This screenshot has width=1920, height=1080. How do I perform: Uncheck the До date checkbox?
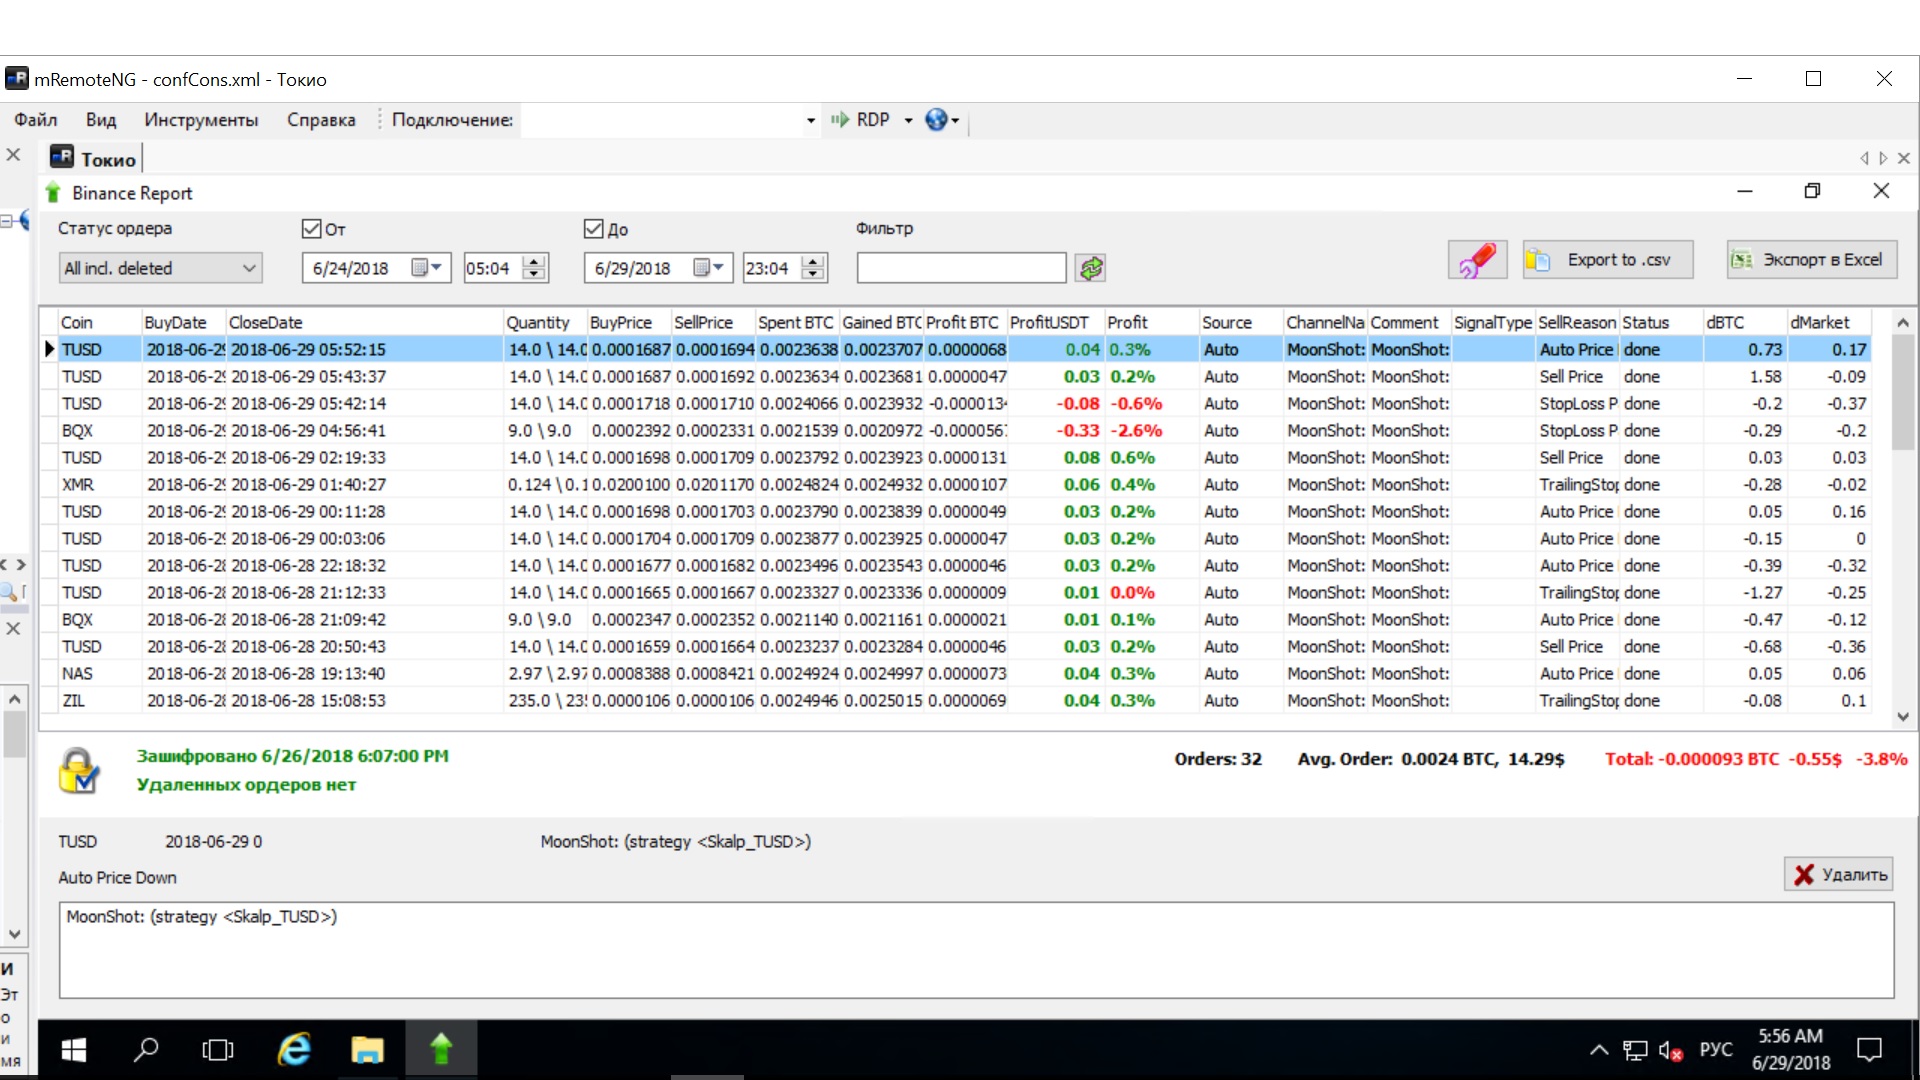click(593, 229)
